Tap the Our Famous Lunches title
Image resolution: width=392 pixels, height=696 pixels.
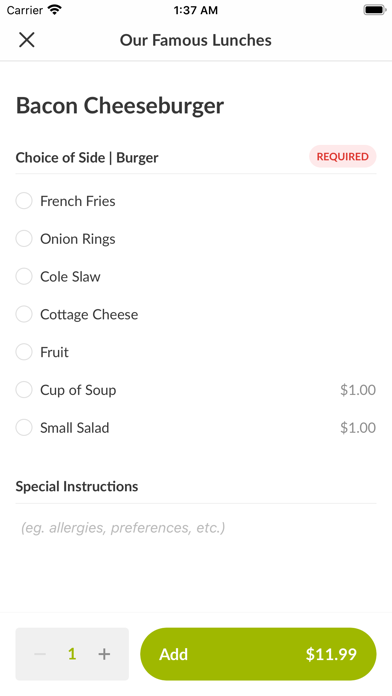point(196,40)
